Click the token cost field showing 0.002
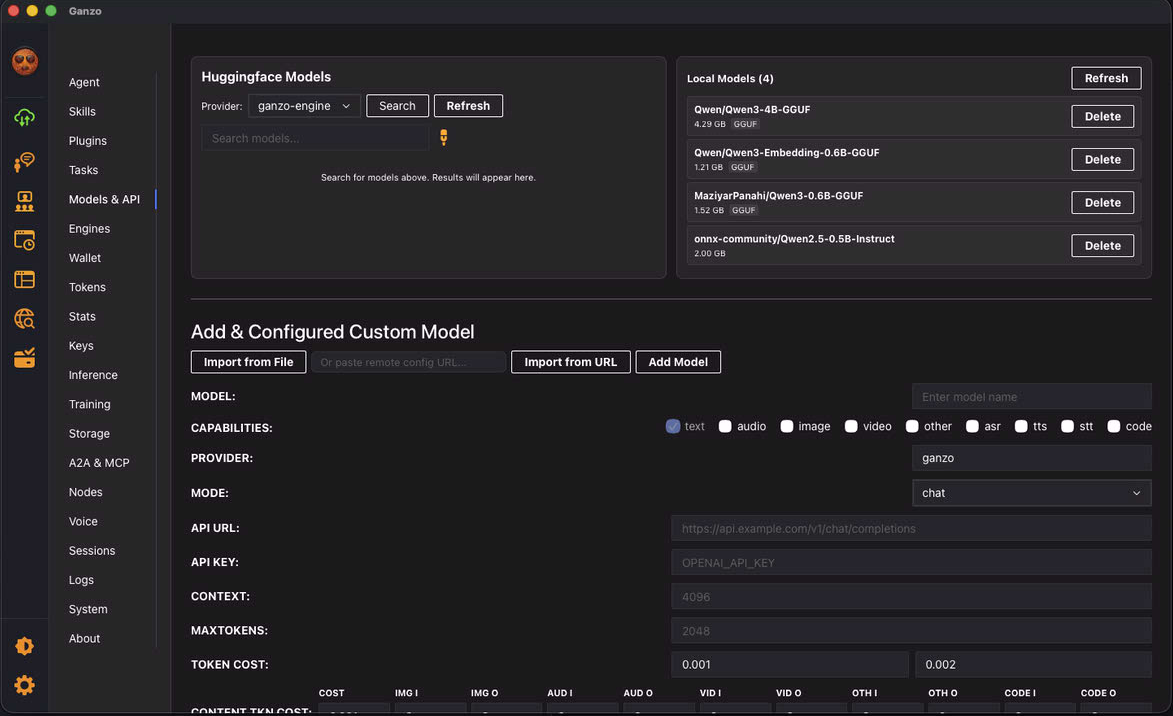 point(1033,664)
